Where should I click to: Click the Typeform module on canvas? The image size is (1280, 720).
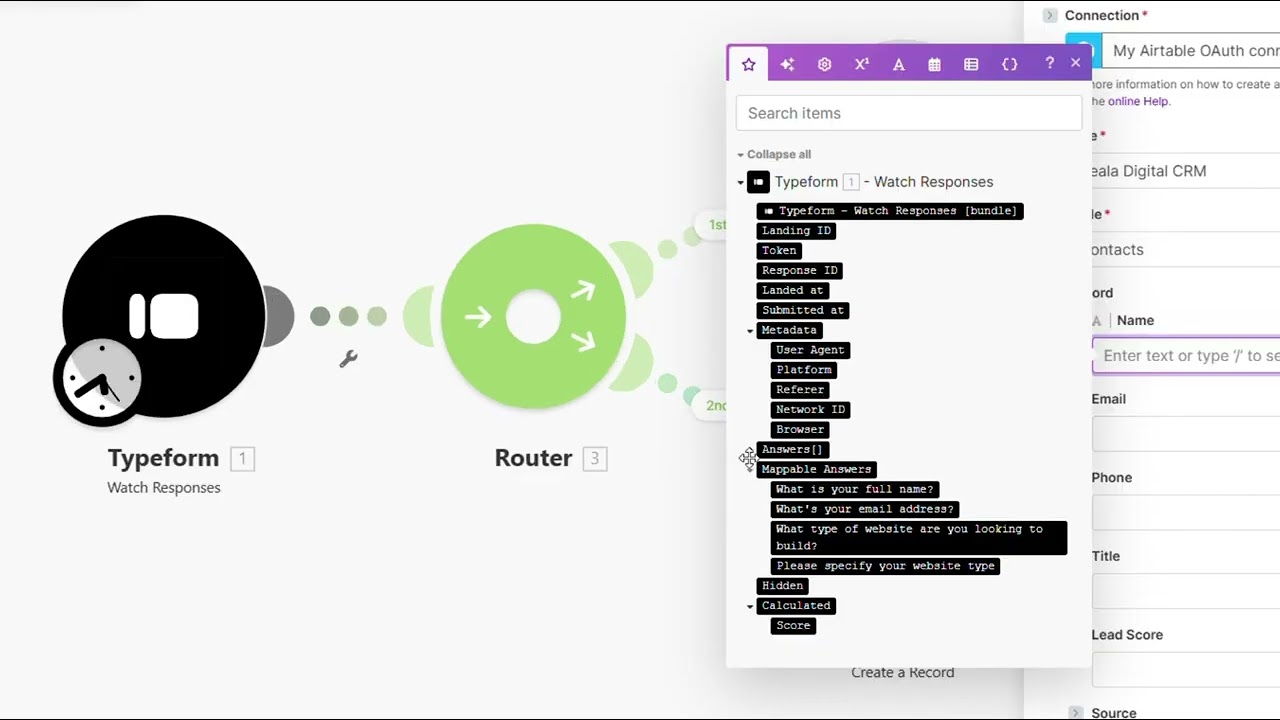coord(165,315)
